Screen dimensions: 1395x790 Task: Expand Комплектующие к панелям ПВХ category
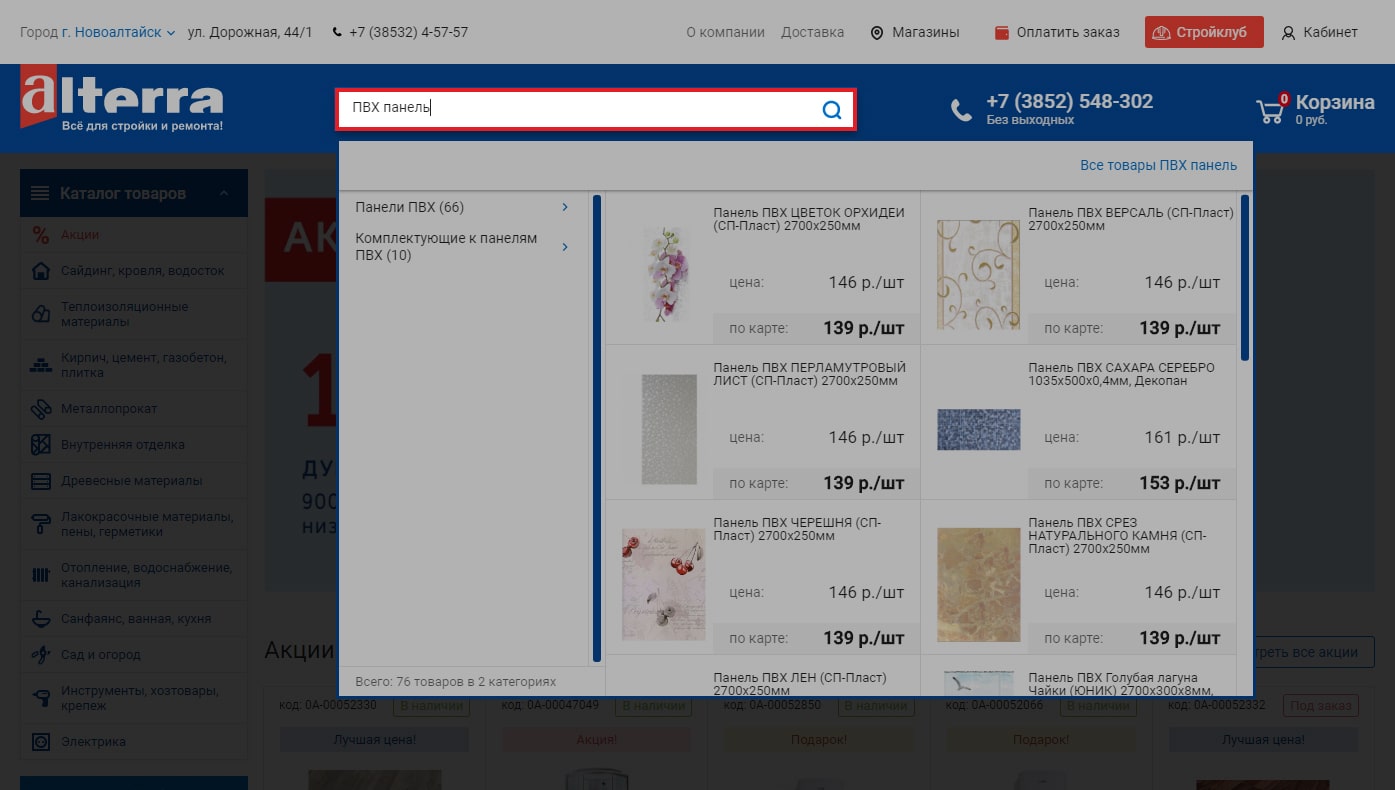point(564,247)
